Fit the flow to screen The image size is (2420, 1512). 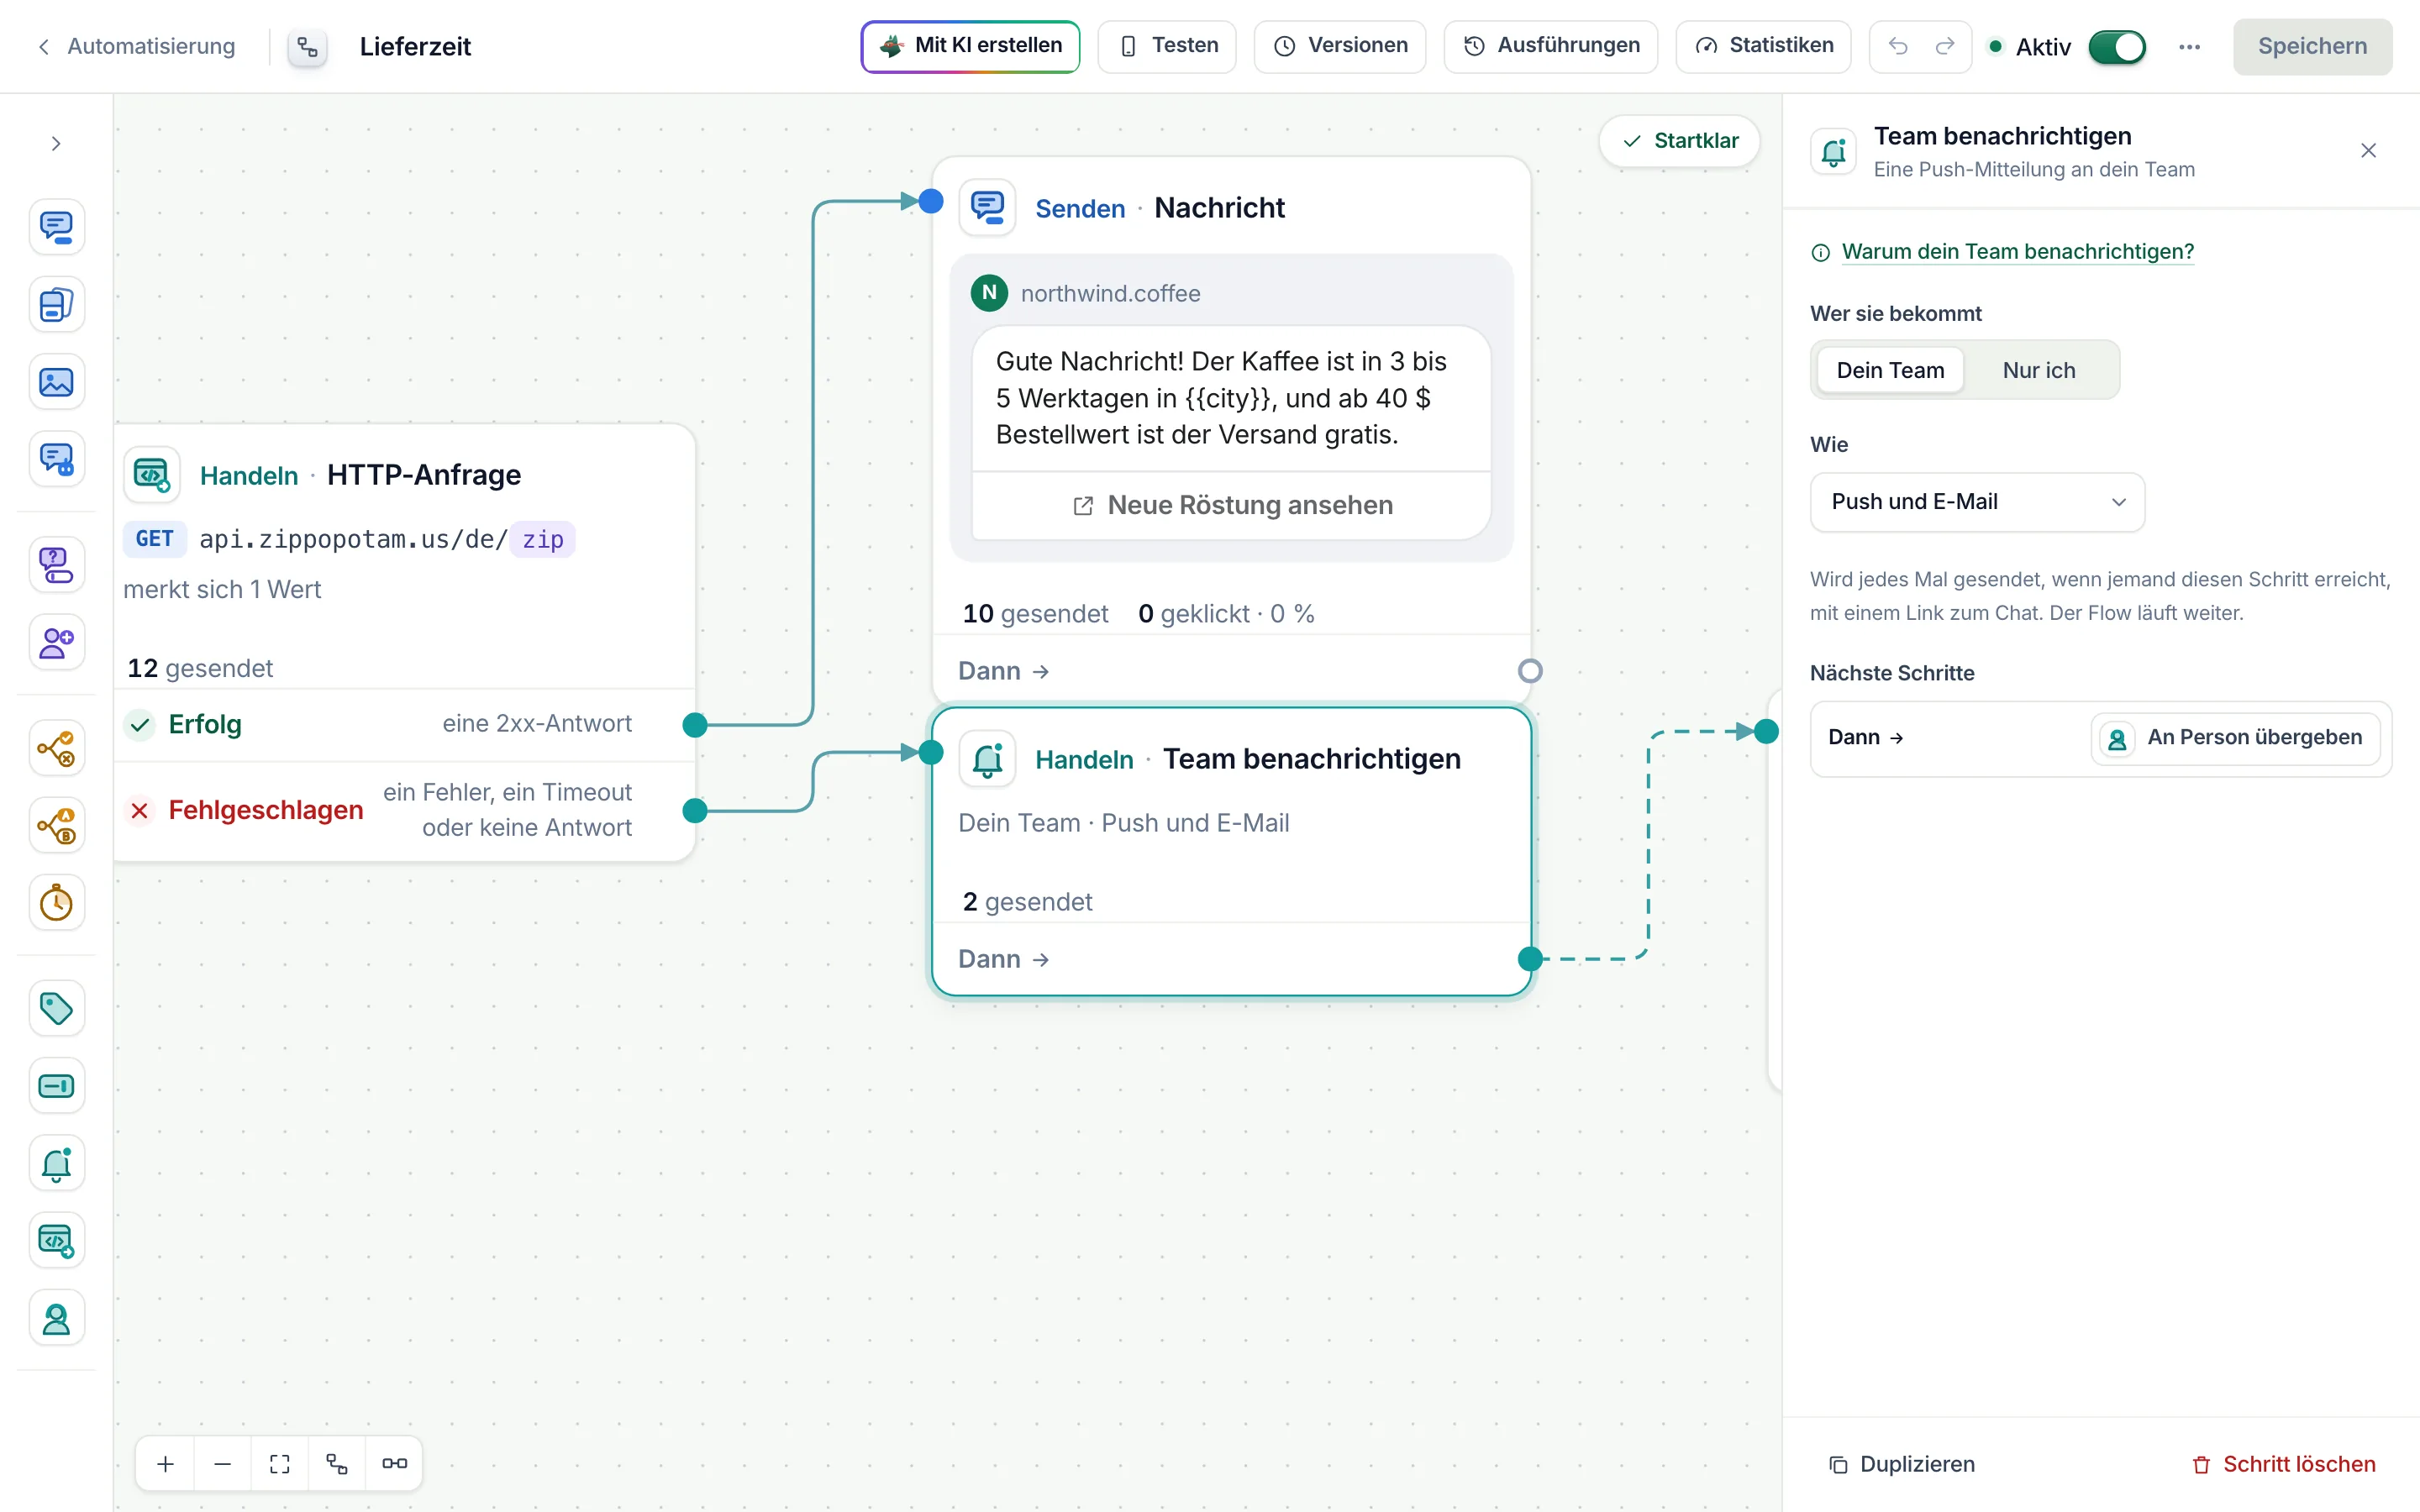coord(280,1464)
